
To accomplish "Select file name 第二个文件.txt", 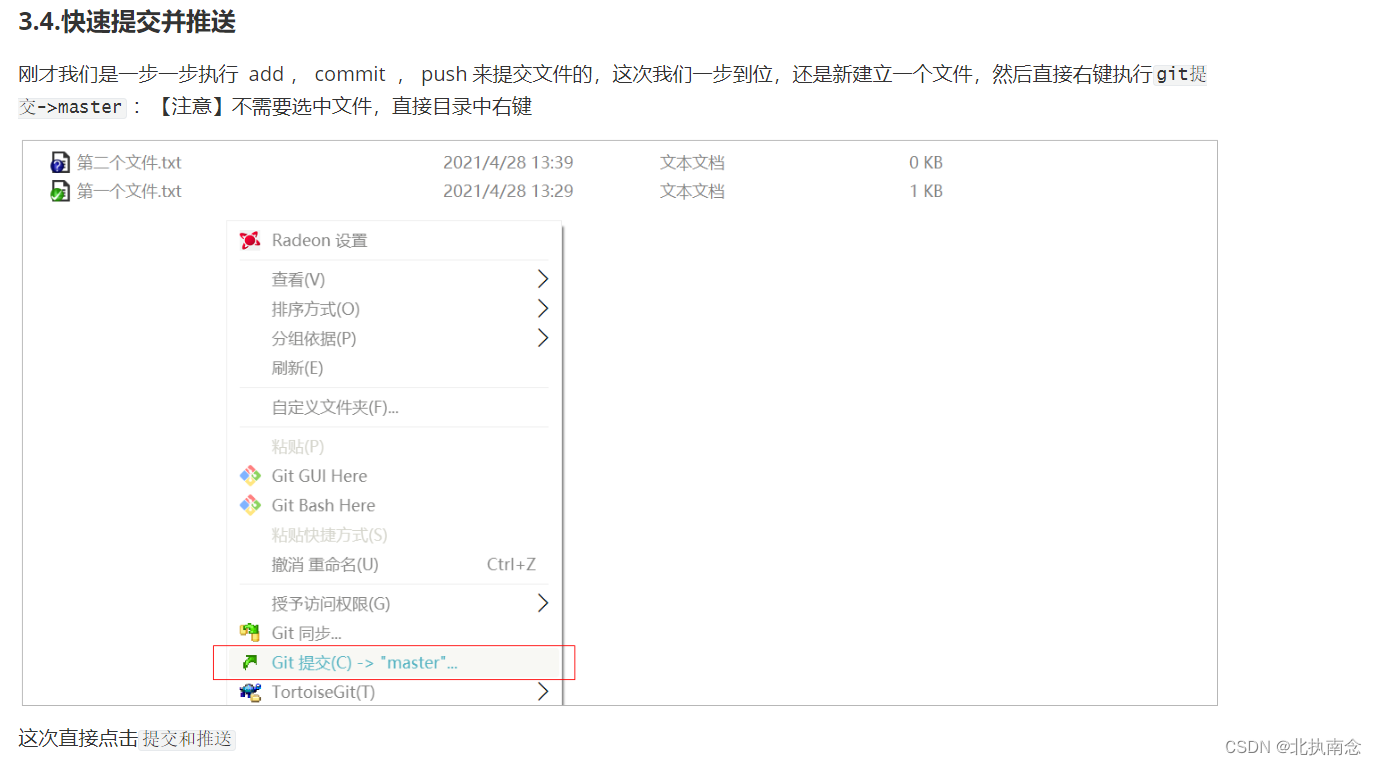I will [x=129, y=163].
